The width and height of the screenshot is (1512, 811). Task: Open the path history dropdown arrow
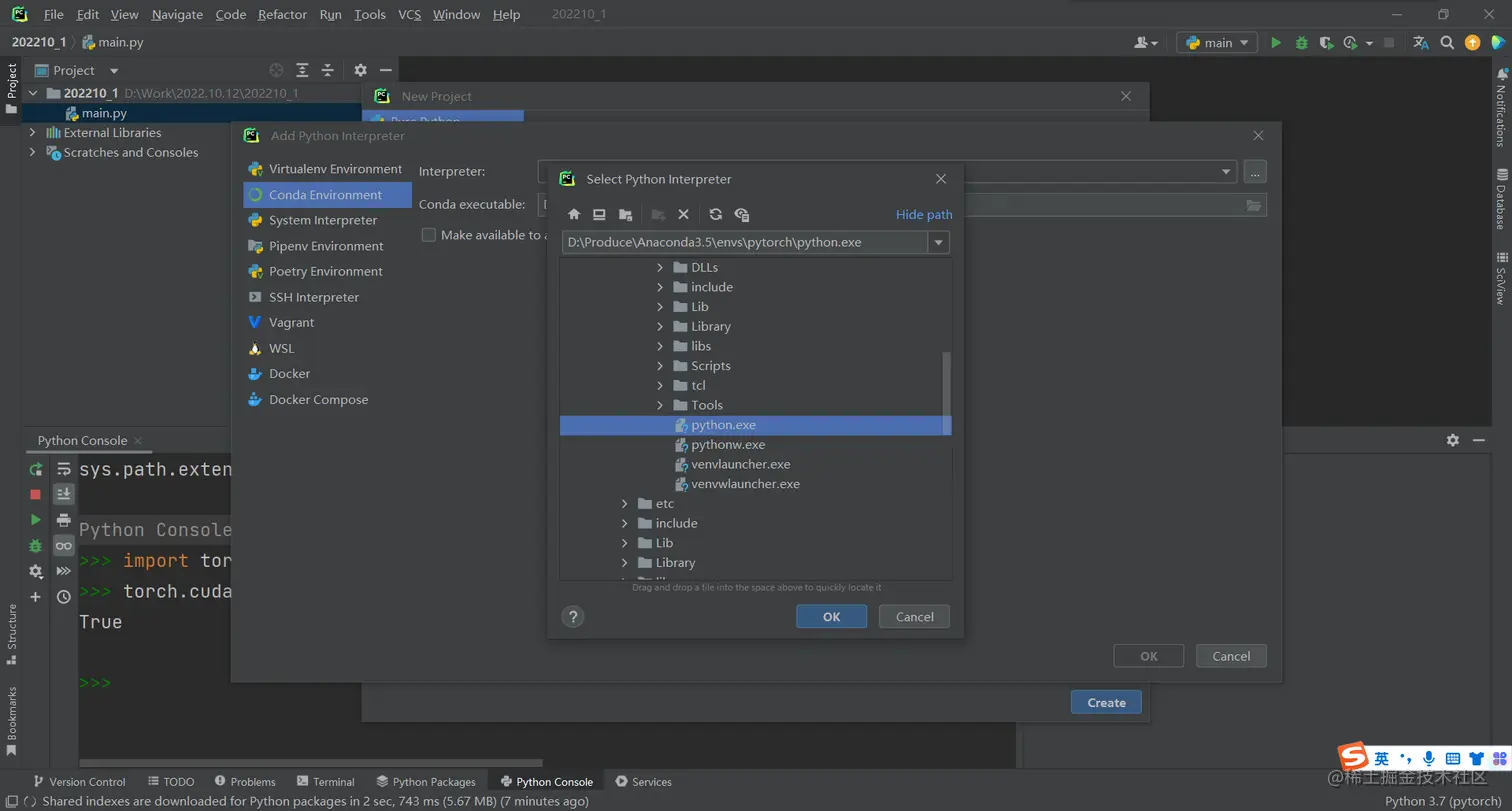(938, 243)
